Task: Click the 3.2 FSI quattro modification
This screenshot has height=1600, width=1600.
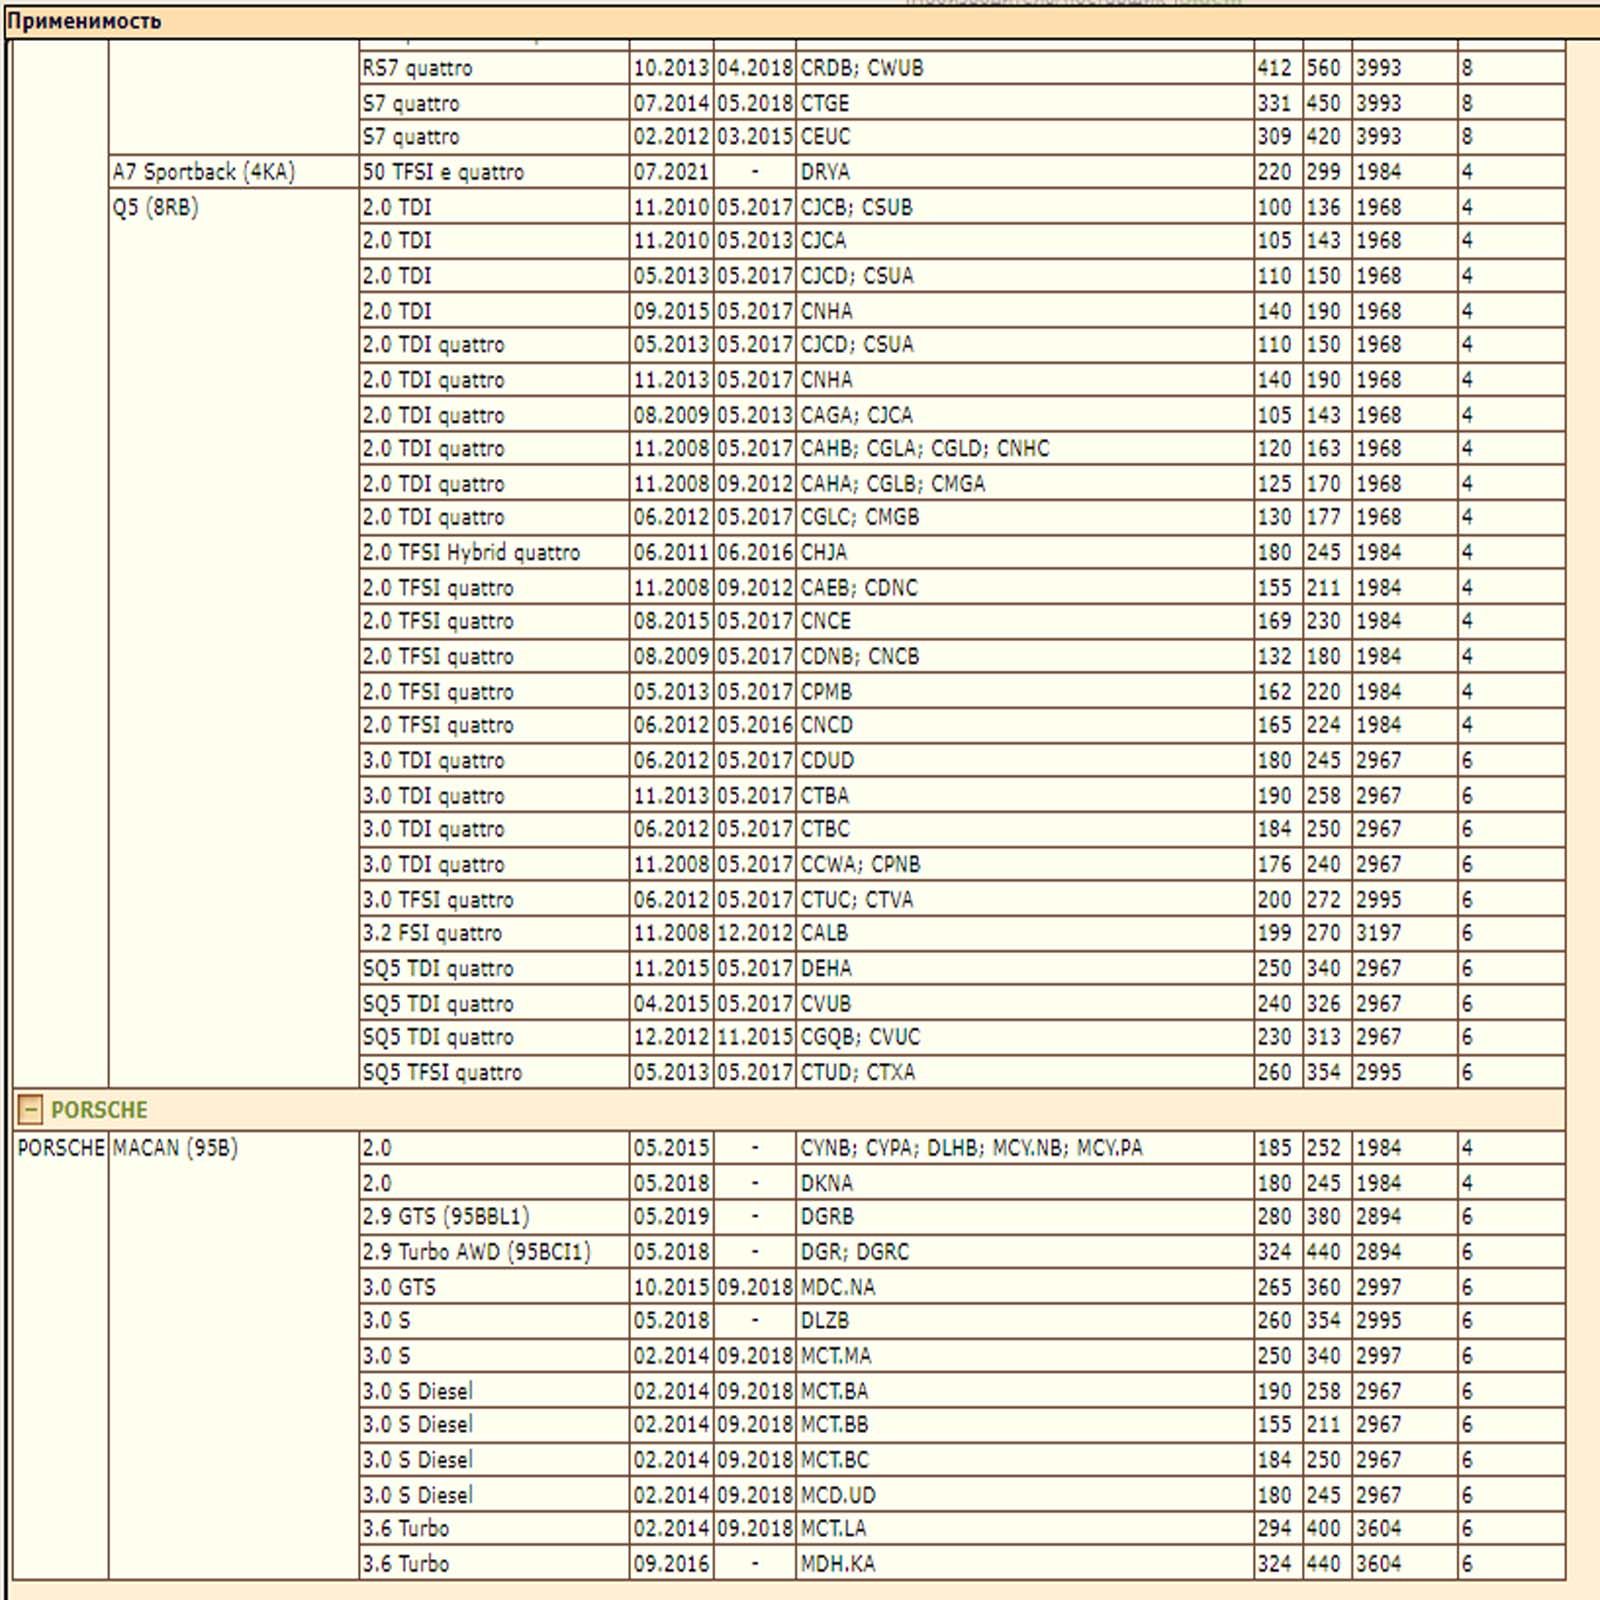Action: (x=432, y=933)
